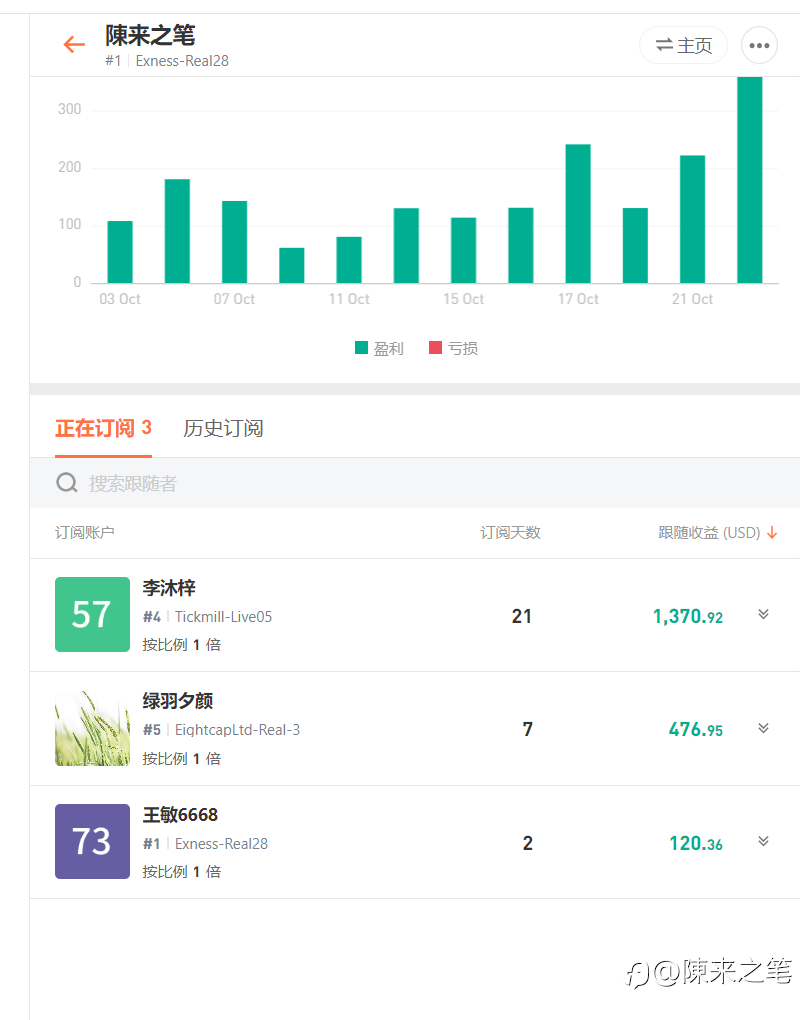Click Tickmill-Live05 account label
800x1020 pixels.
pyautogui.click(x=223, y=617)
